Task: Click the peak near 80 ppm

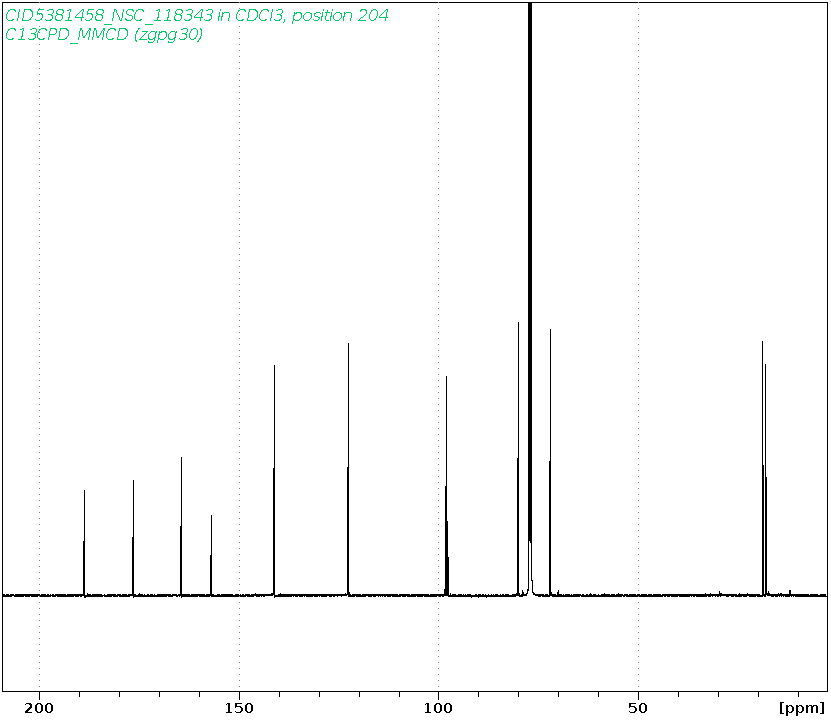Action: coord(518,459)
